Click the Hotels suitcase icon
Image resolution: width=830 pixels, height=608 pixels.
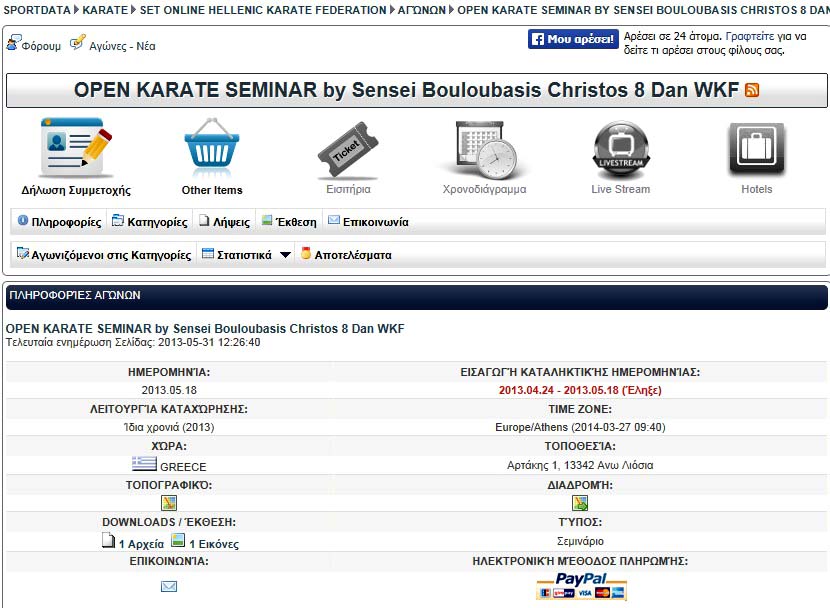[756, 148]
